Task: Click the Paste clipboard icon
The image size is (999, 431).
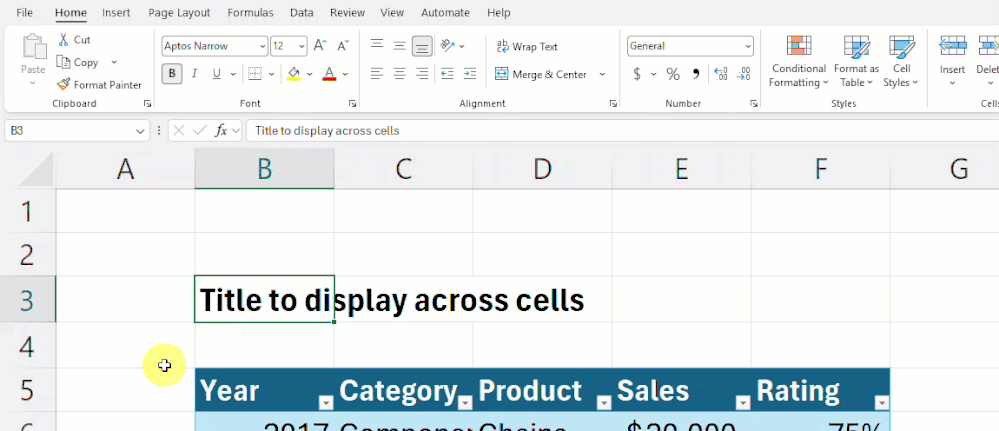Action: click(x=34, y=48)
